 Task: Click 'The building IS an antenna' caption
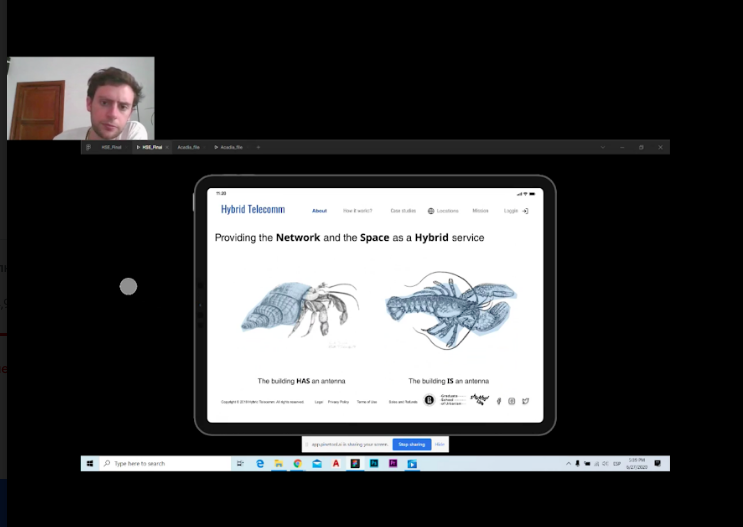point(449,381)
